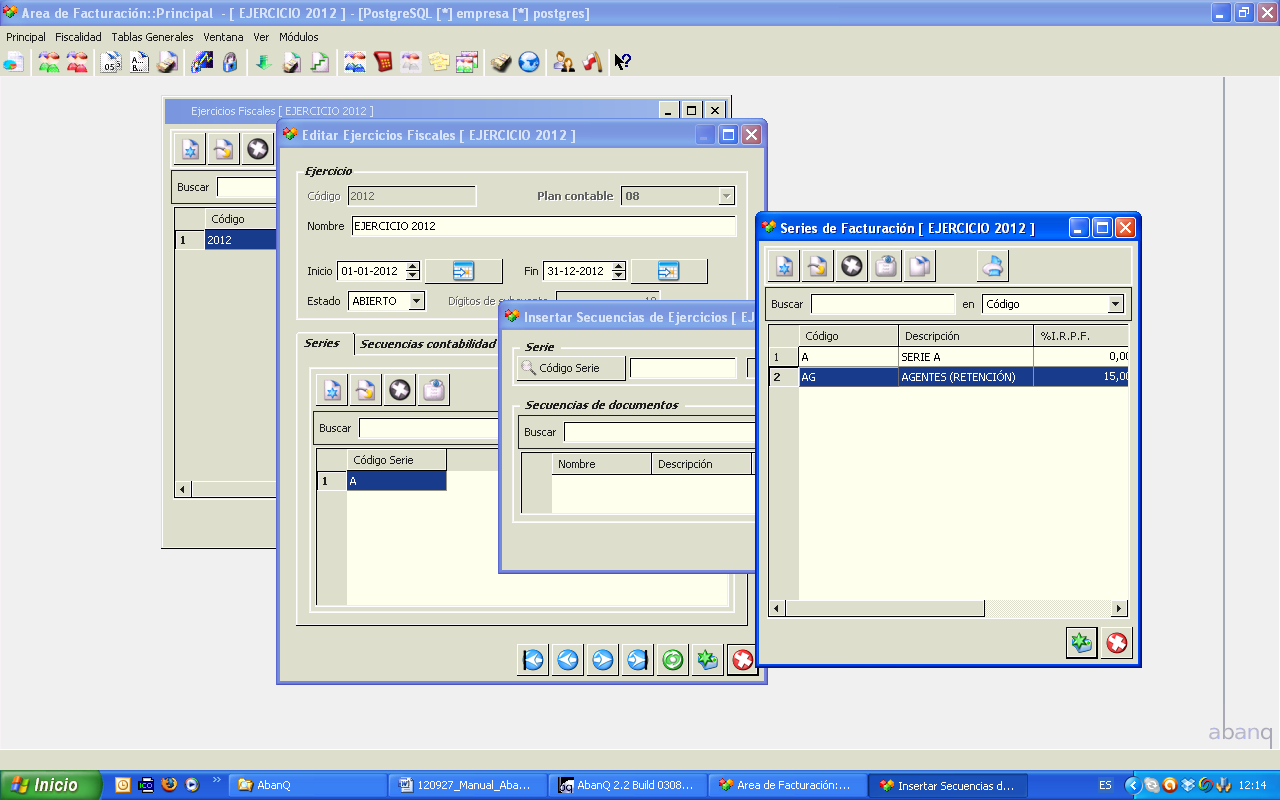Click green circular accept-and-continue icon in Editar Ejercicios
The width and height of the screenshot is (1280, 800).
tap(673, 660)
